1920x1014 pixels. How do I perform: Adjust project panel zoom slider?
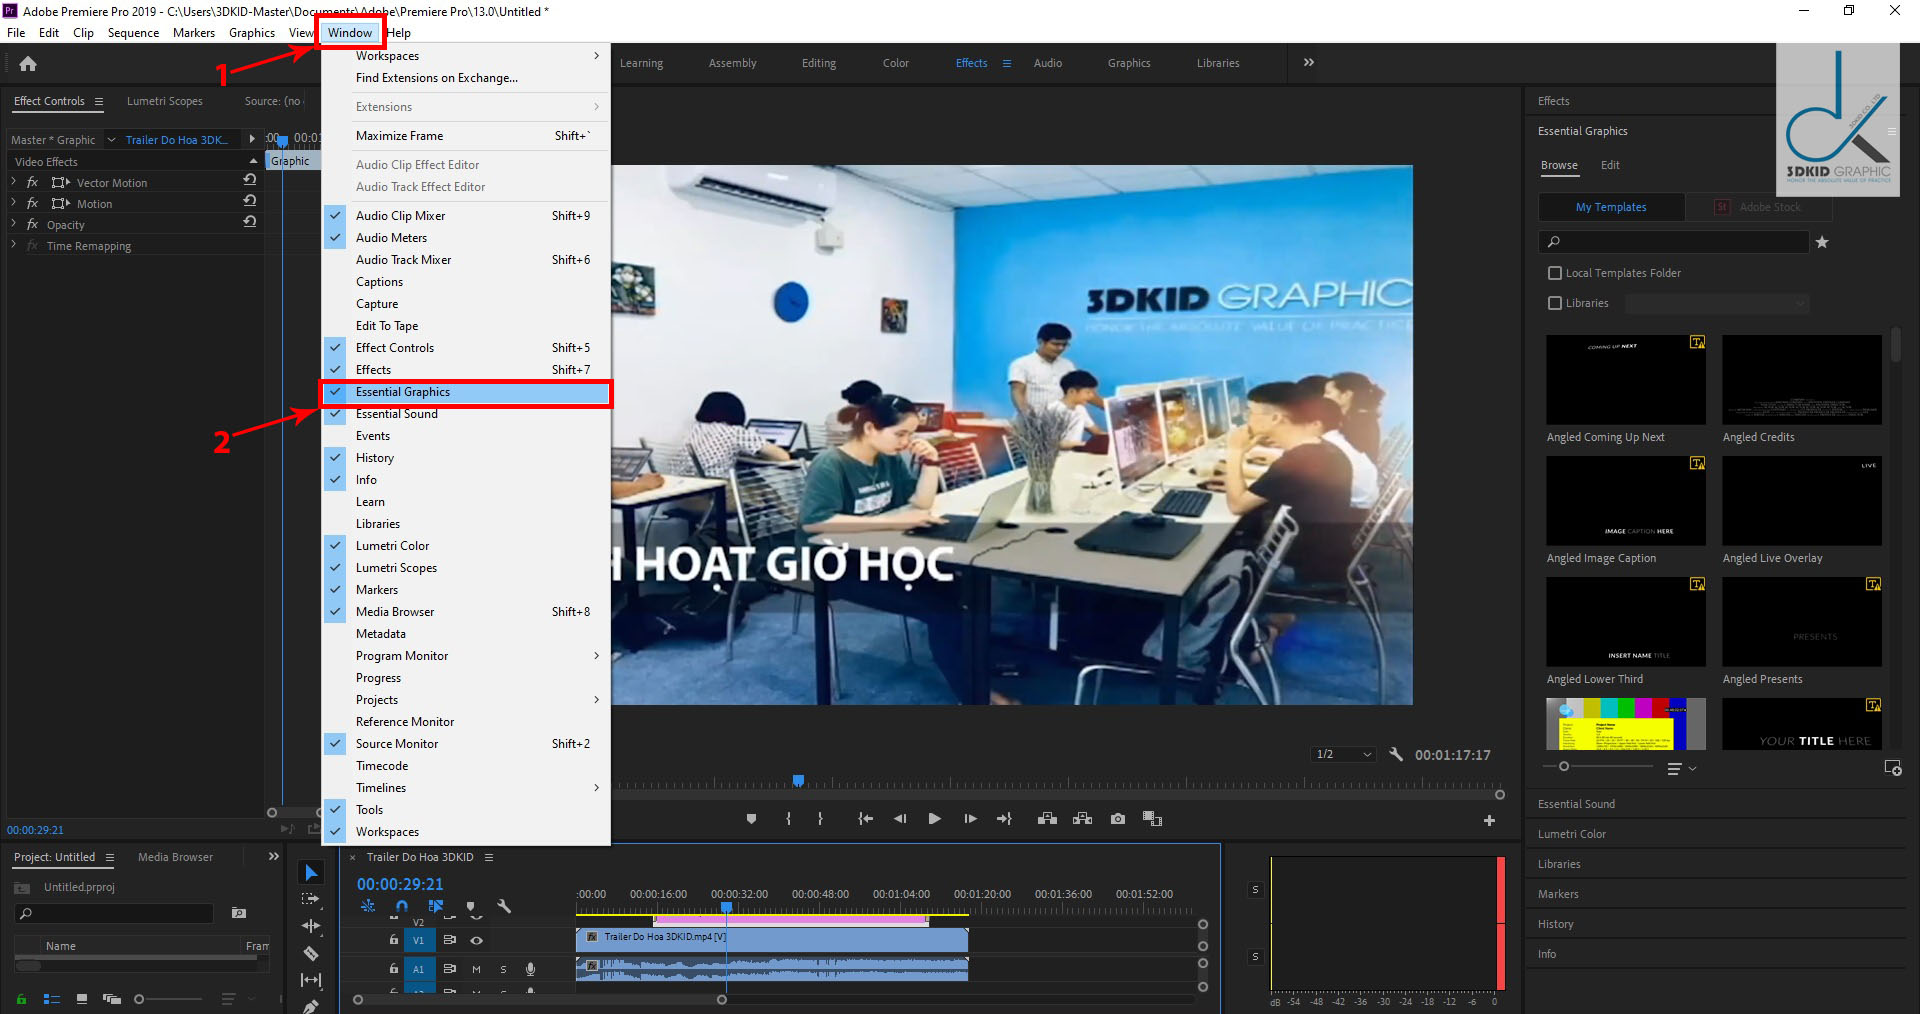(139, 999)
